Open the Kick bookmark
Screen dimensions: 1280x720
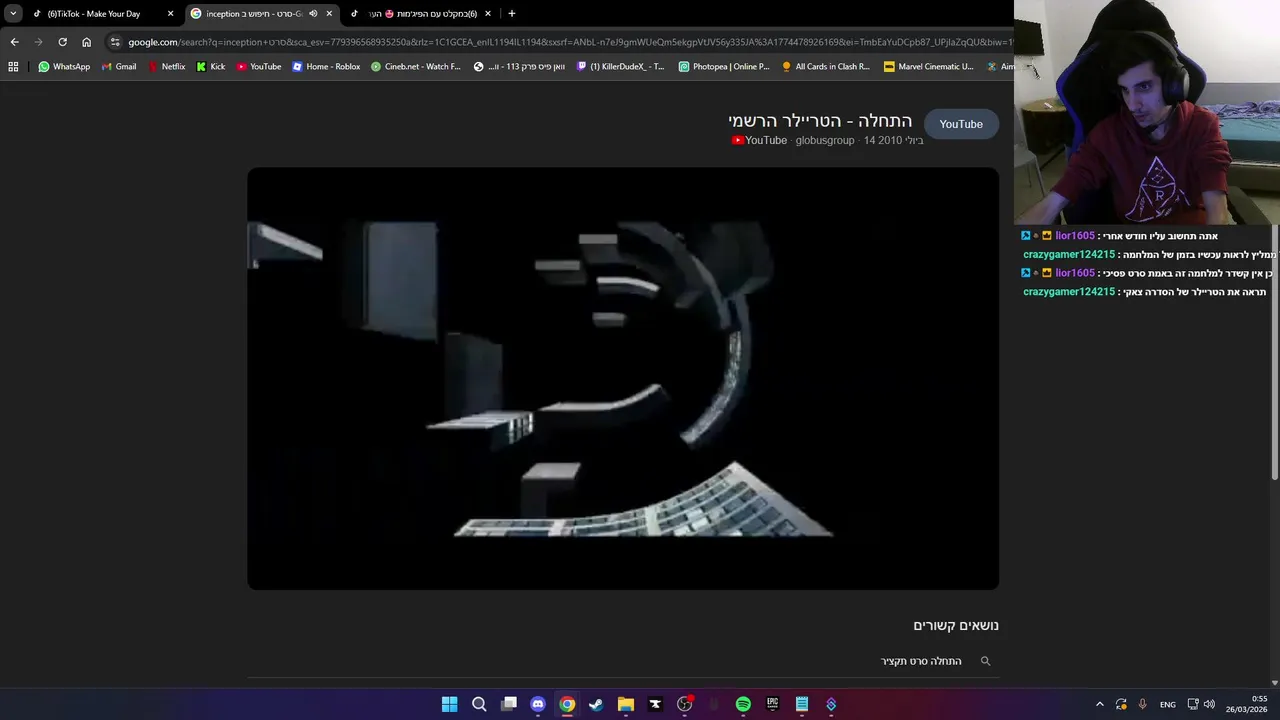pyautogui.click(x=211, y=67)
